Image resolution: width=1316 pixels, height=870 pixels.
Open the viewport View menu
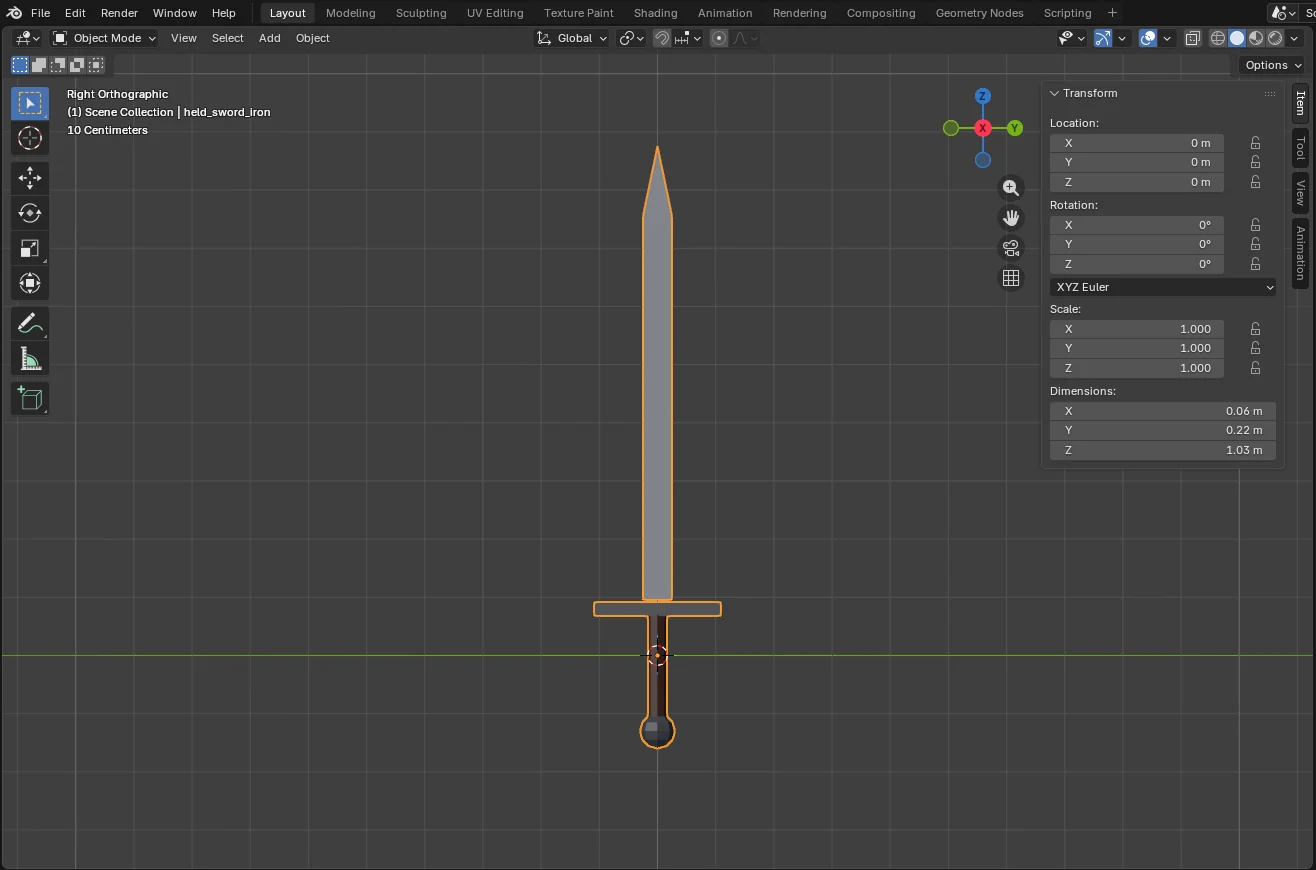(184, 38)
